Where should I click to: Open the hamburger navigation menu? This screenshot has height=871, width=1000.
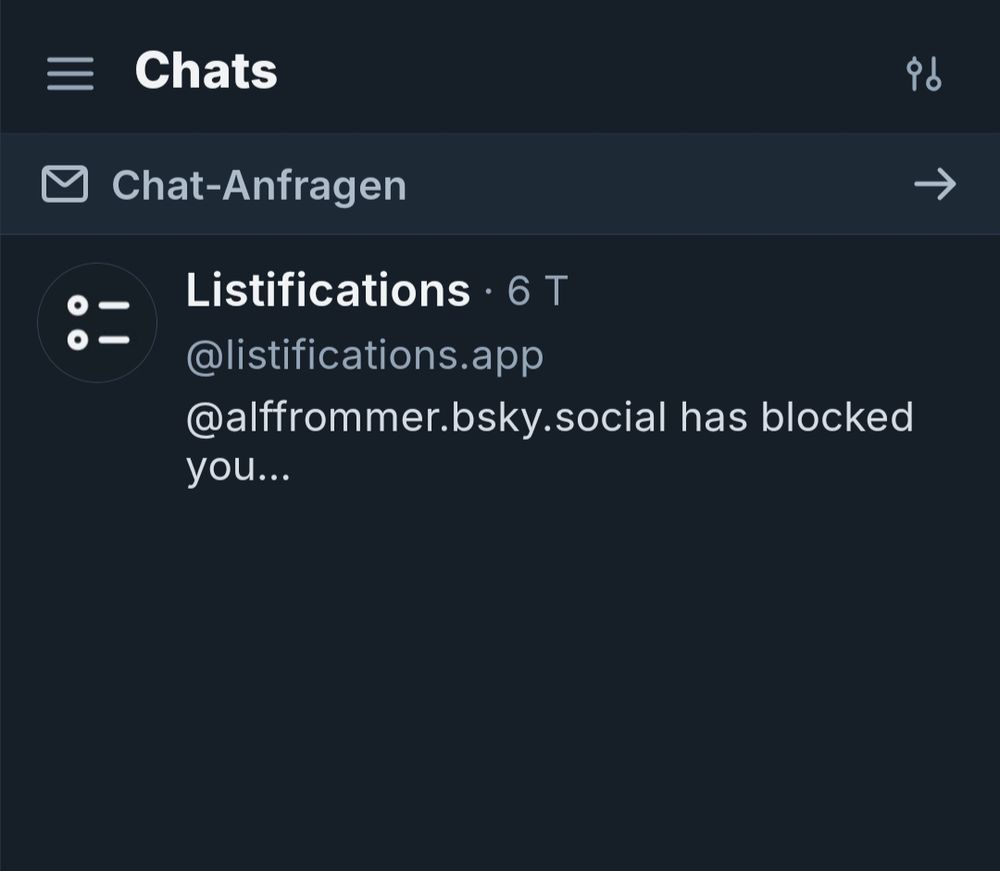69,71
